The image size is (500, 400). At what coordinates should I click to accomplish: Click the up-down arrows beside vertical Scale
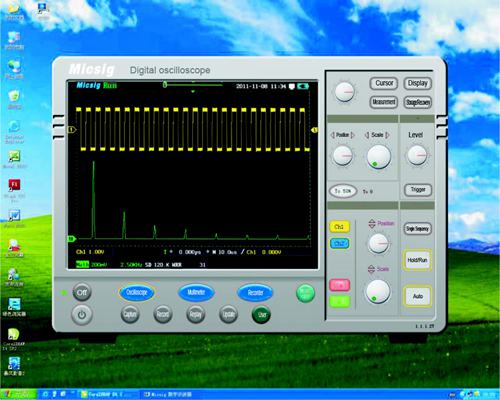click(x=371, y=269)
